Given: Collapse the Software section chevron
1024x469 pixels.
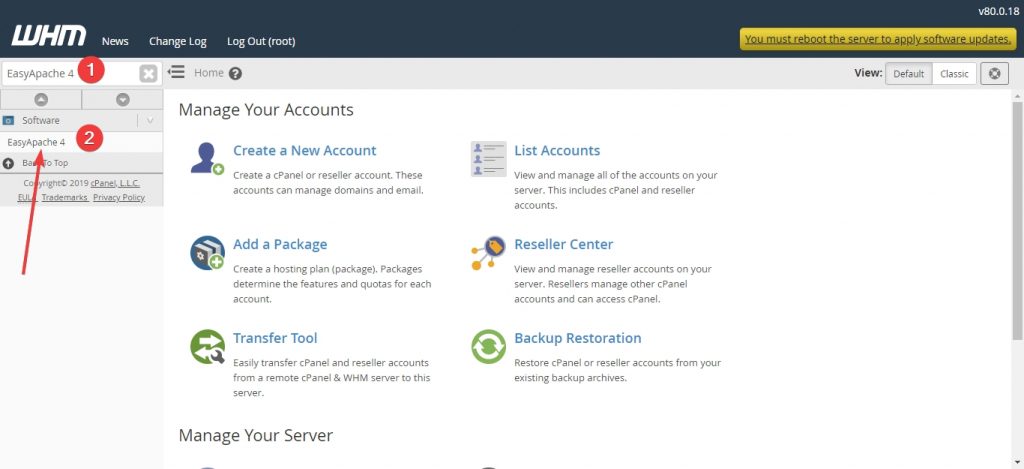Looking at the screenshot, I should [x=150, y=120].
